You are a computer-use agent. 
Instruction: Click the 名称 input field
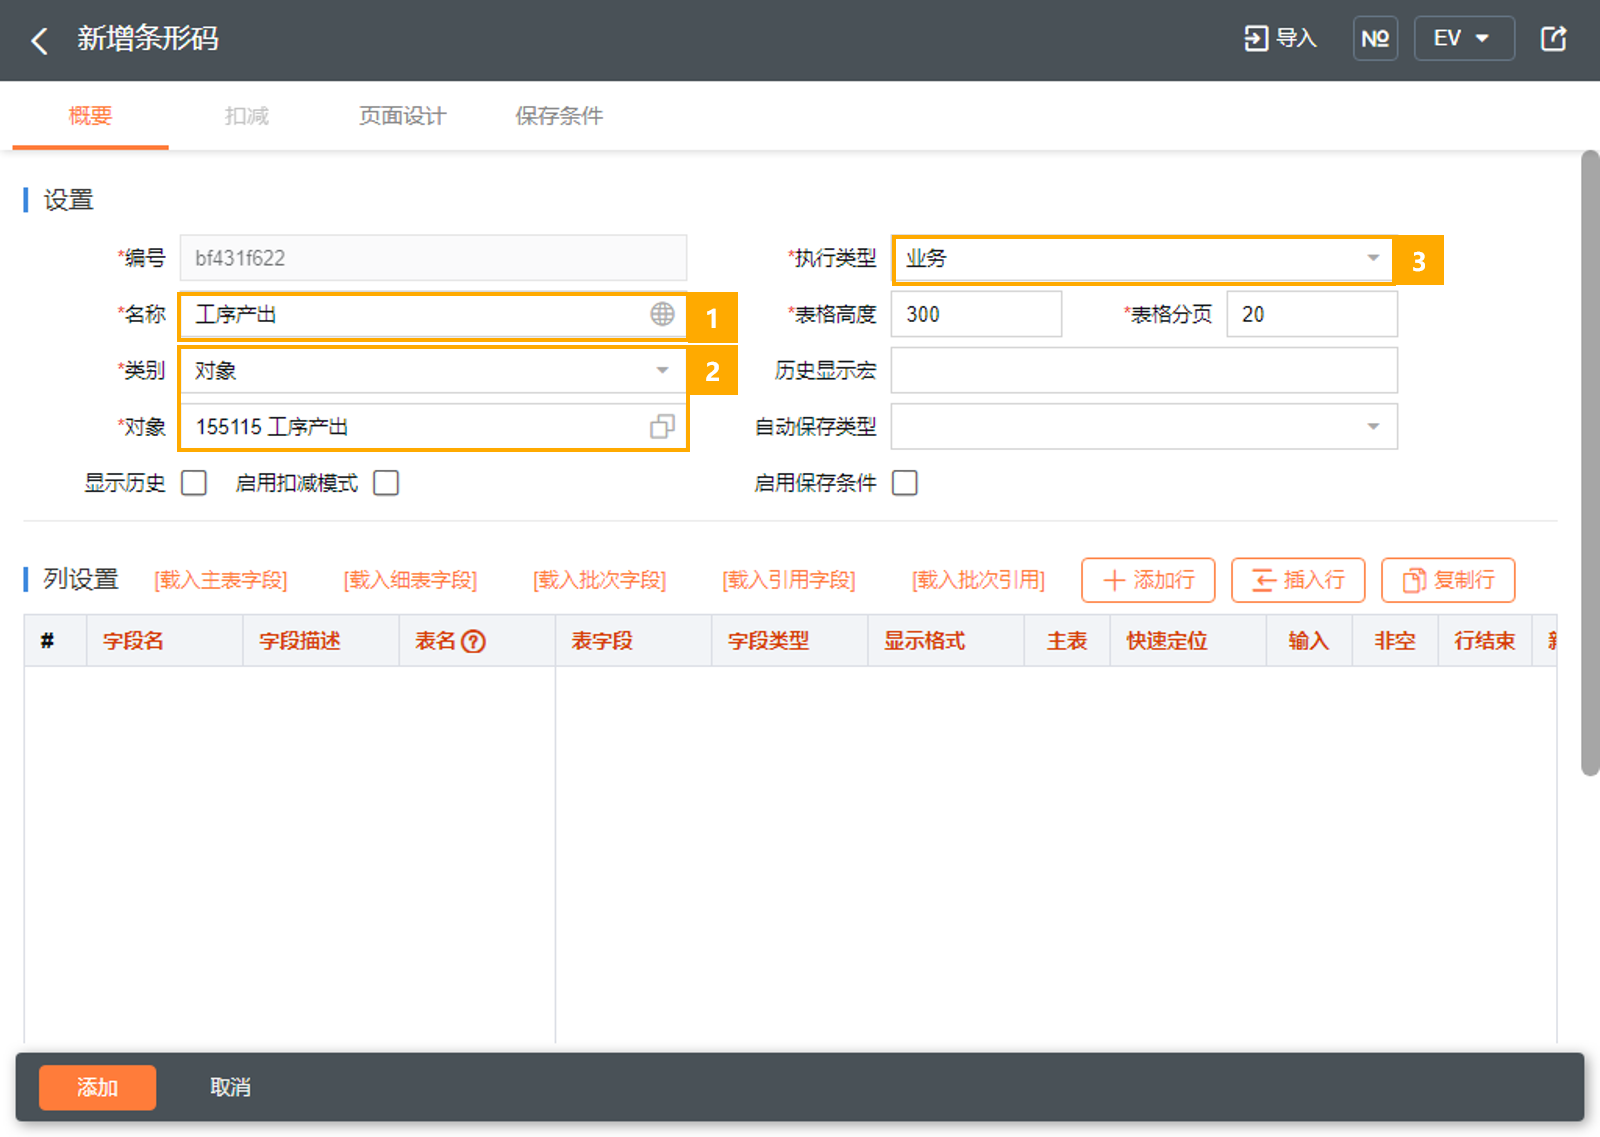coord(433,314)
